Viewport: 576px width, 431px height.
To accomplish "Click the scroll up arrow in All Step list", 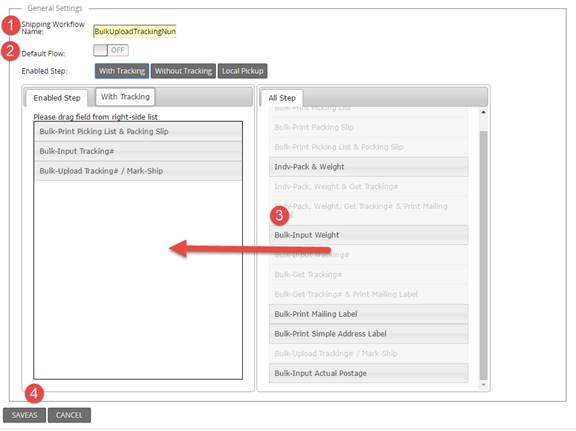I will point(484,112).
